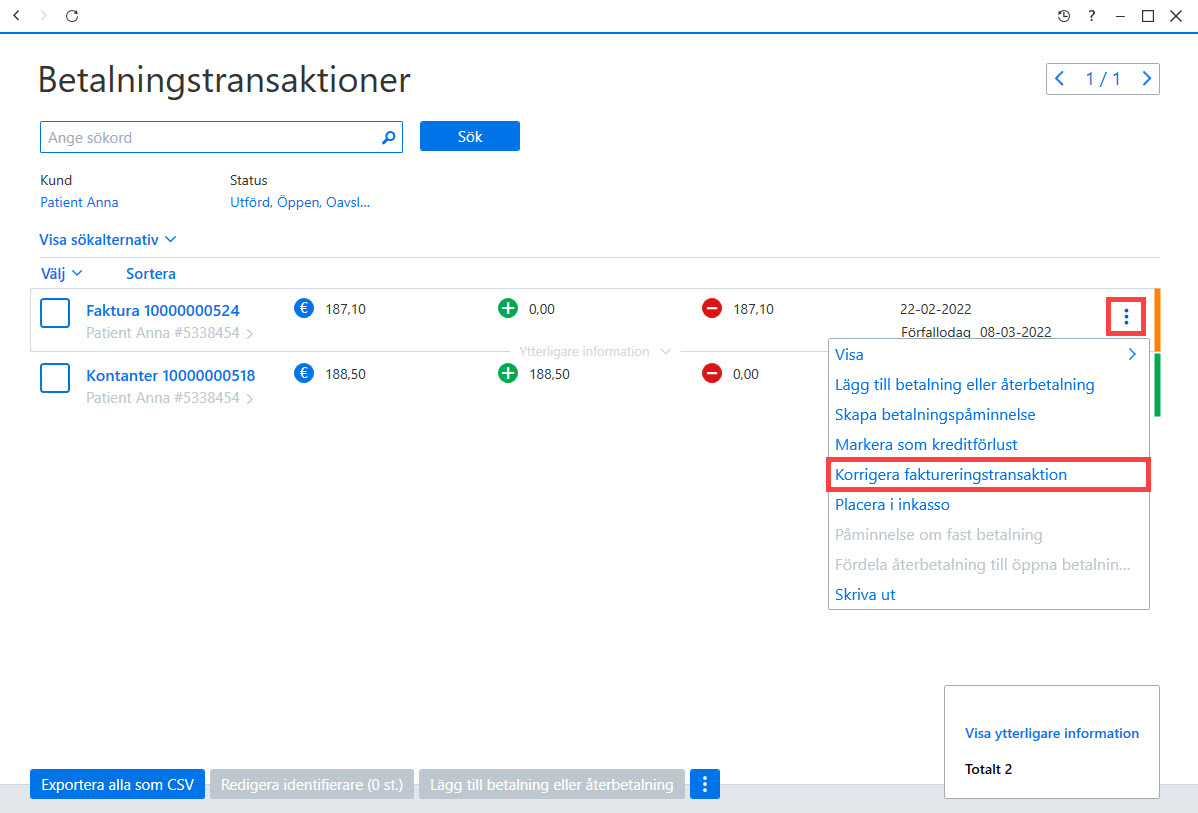Click Redigera identifierare (0 st.) button
The image size is (1198, 813).
click(x=312, y=784)
